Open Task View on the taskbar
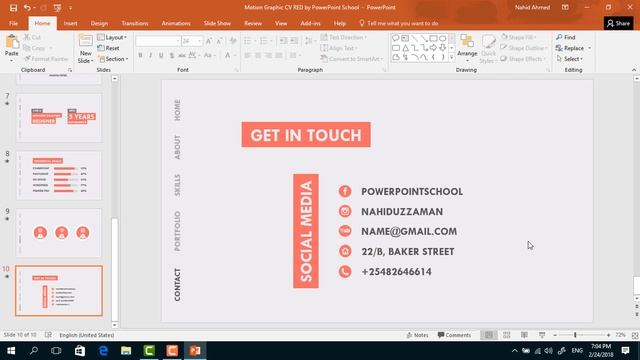Viewport: 640px width, 360px height. click(x=56, y=351)
